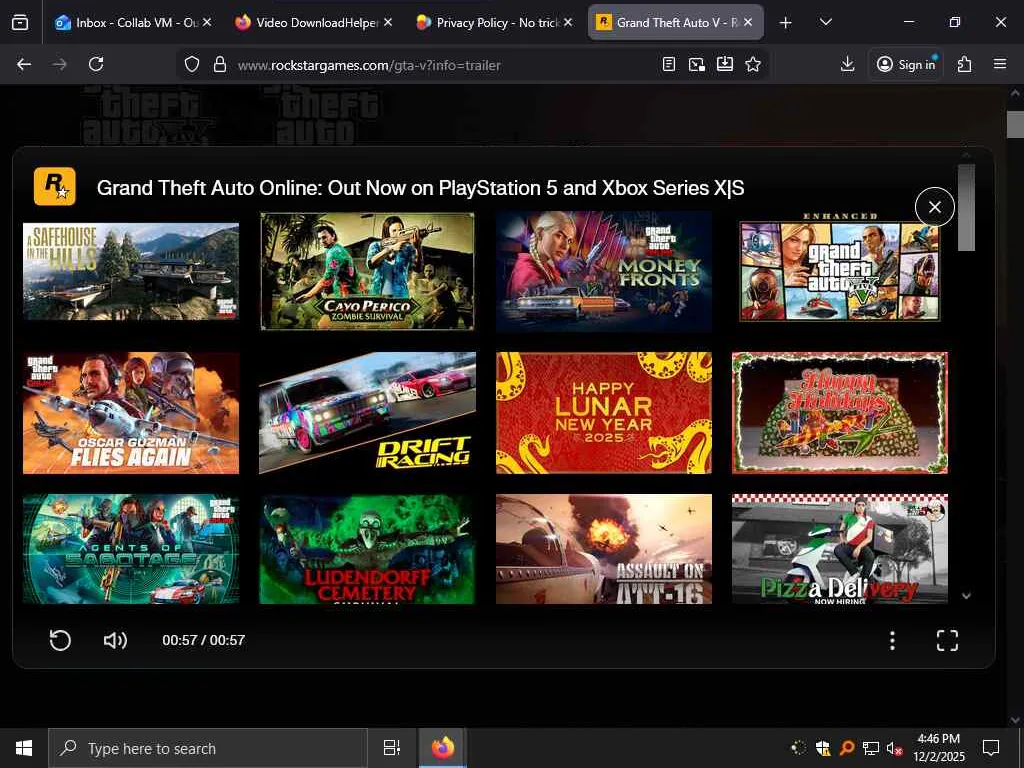Open the Pizza Delivery thumbnail
The height and width of the screenshot is (768, 1024).
click(840, 549)
